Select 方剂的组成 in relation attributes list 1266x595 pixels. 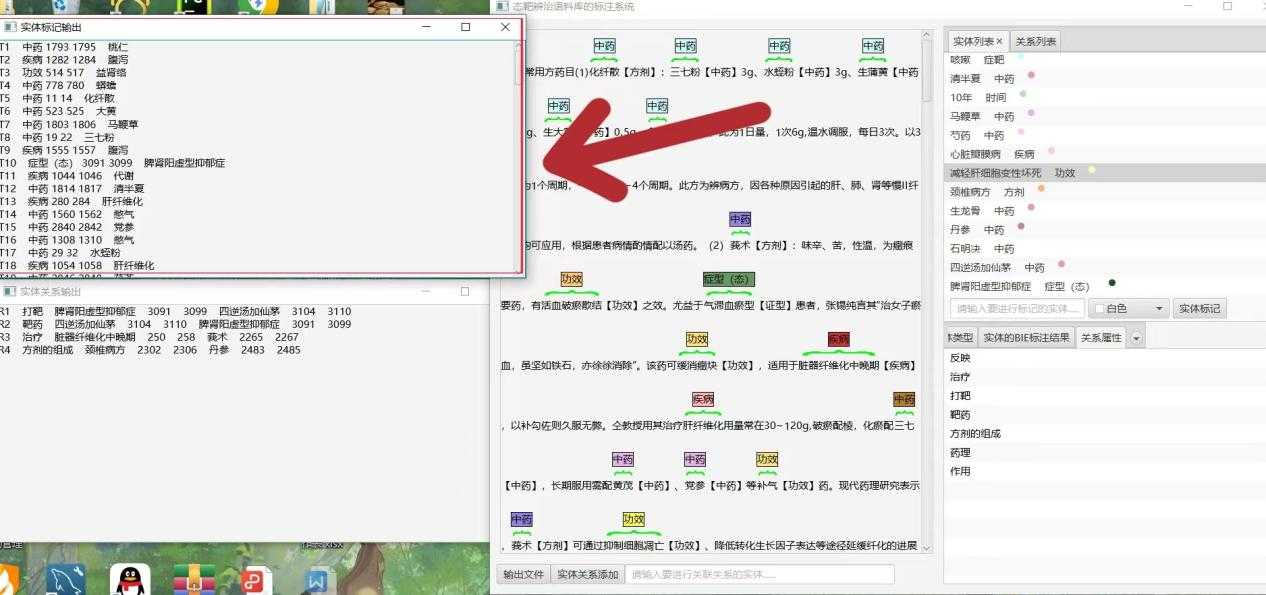(x=975, y=434)
